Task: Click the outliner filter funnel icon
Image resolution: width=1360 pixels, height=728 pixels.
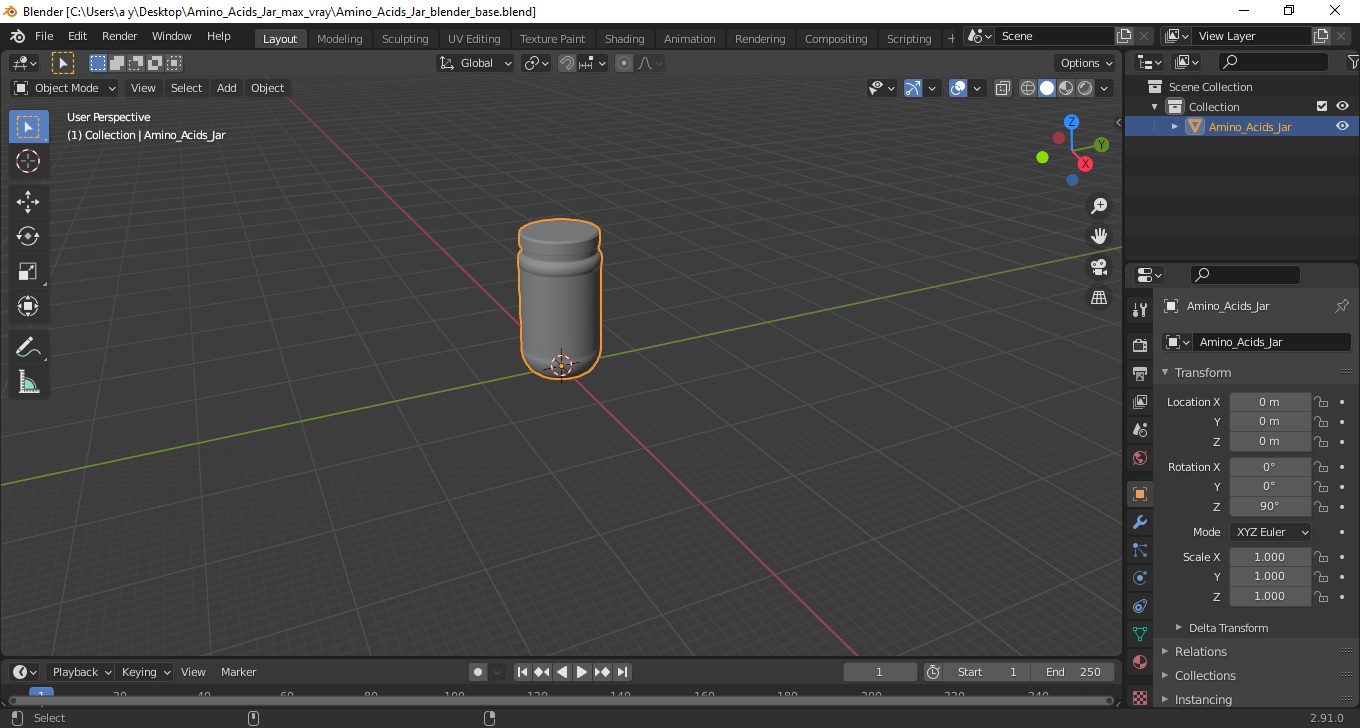Action: tap(1353, 62)
